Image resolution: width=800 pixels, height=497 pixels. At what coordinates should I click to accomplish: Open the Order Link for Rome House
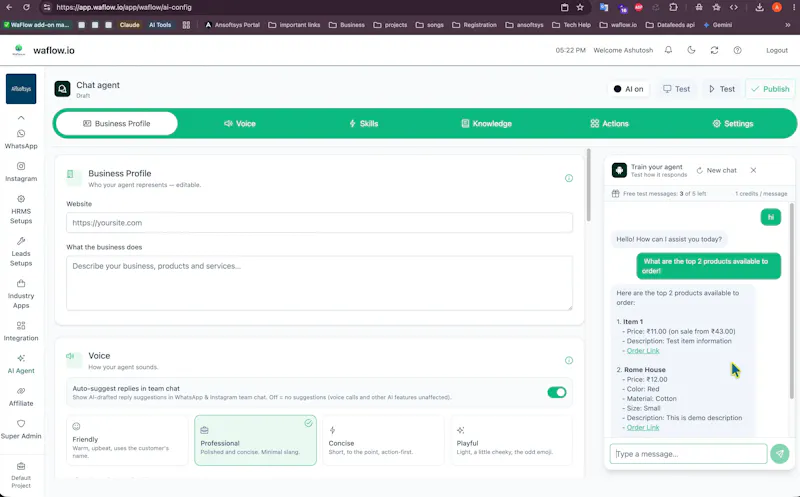[643, 428]
